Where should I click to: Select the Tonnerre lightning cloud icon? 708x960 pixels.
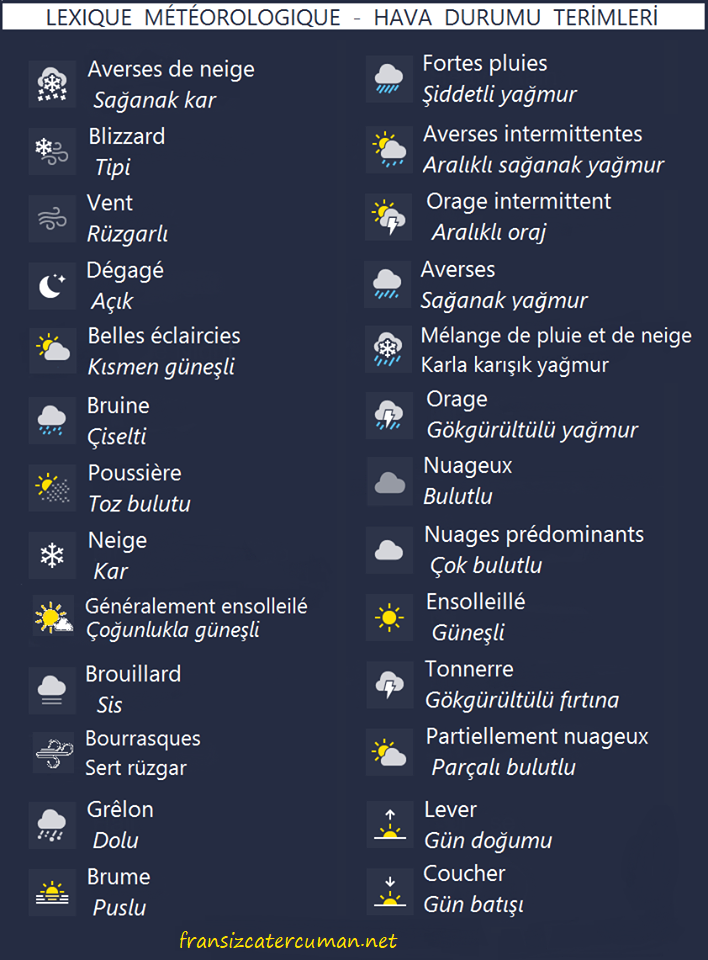[389, 684]
